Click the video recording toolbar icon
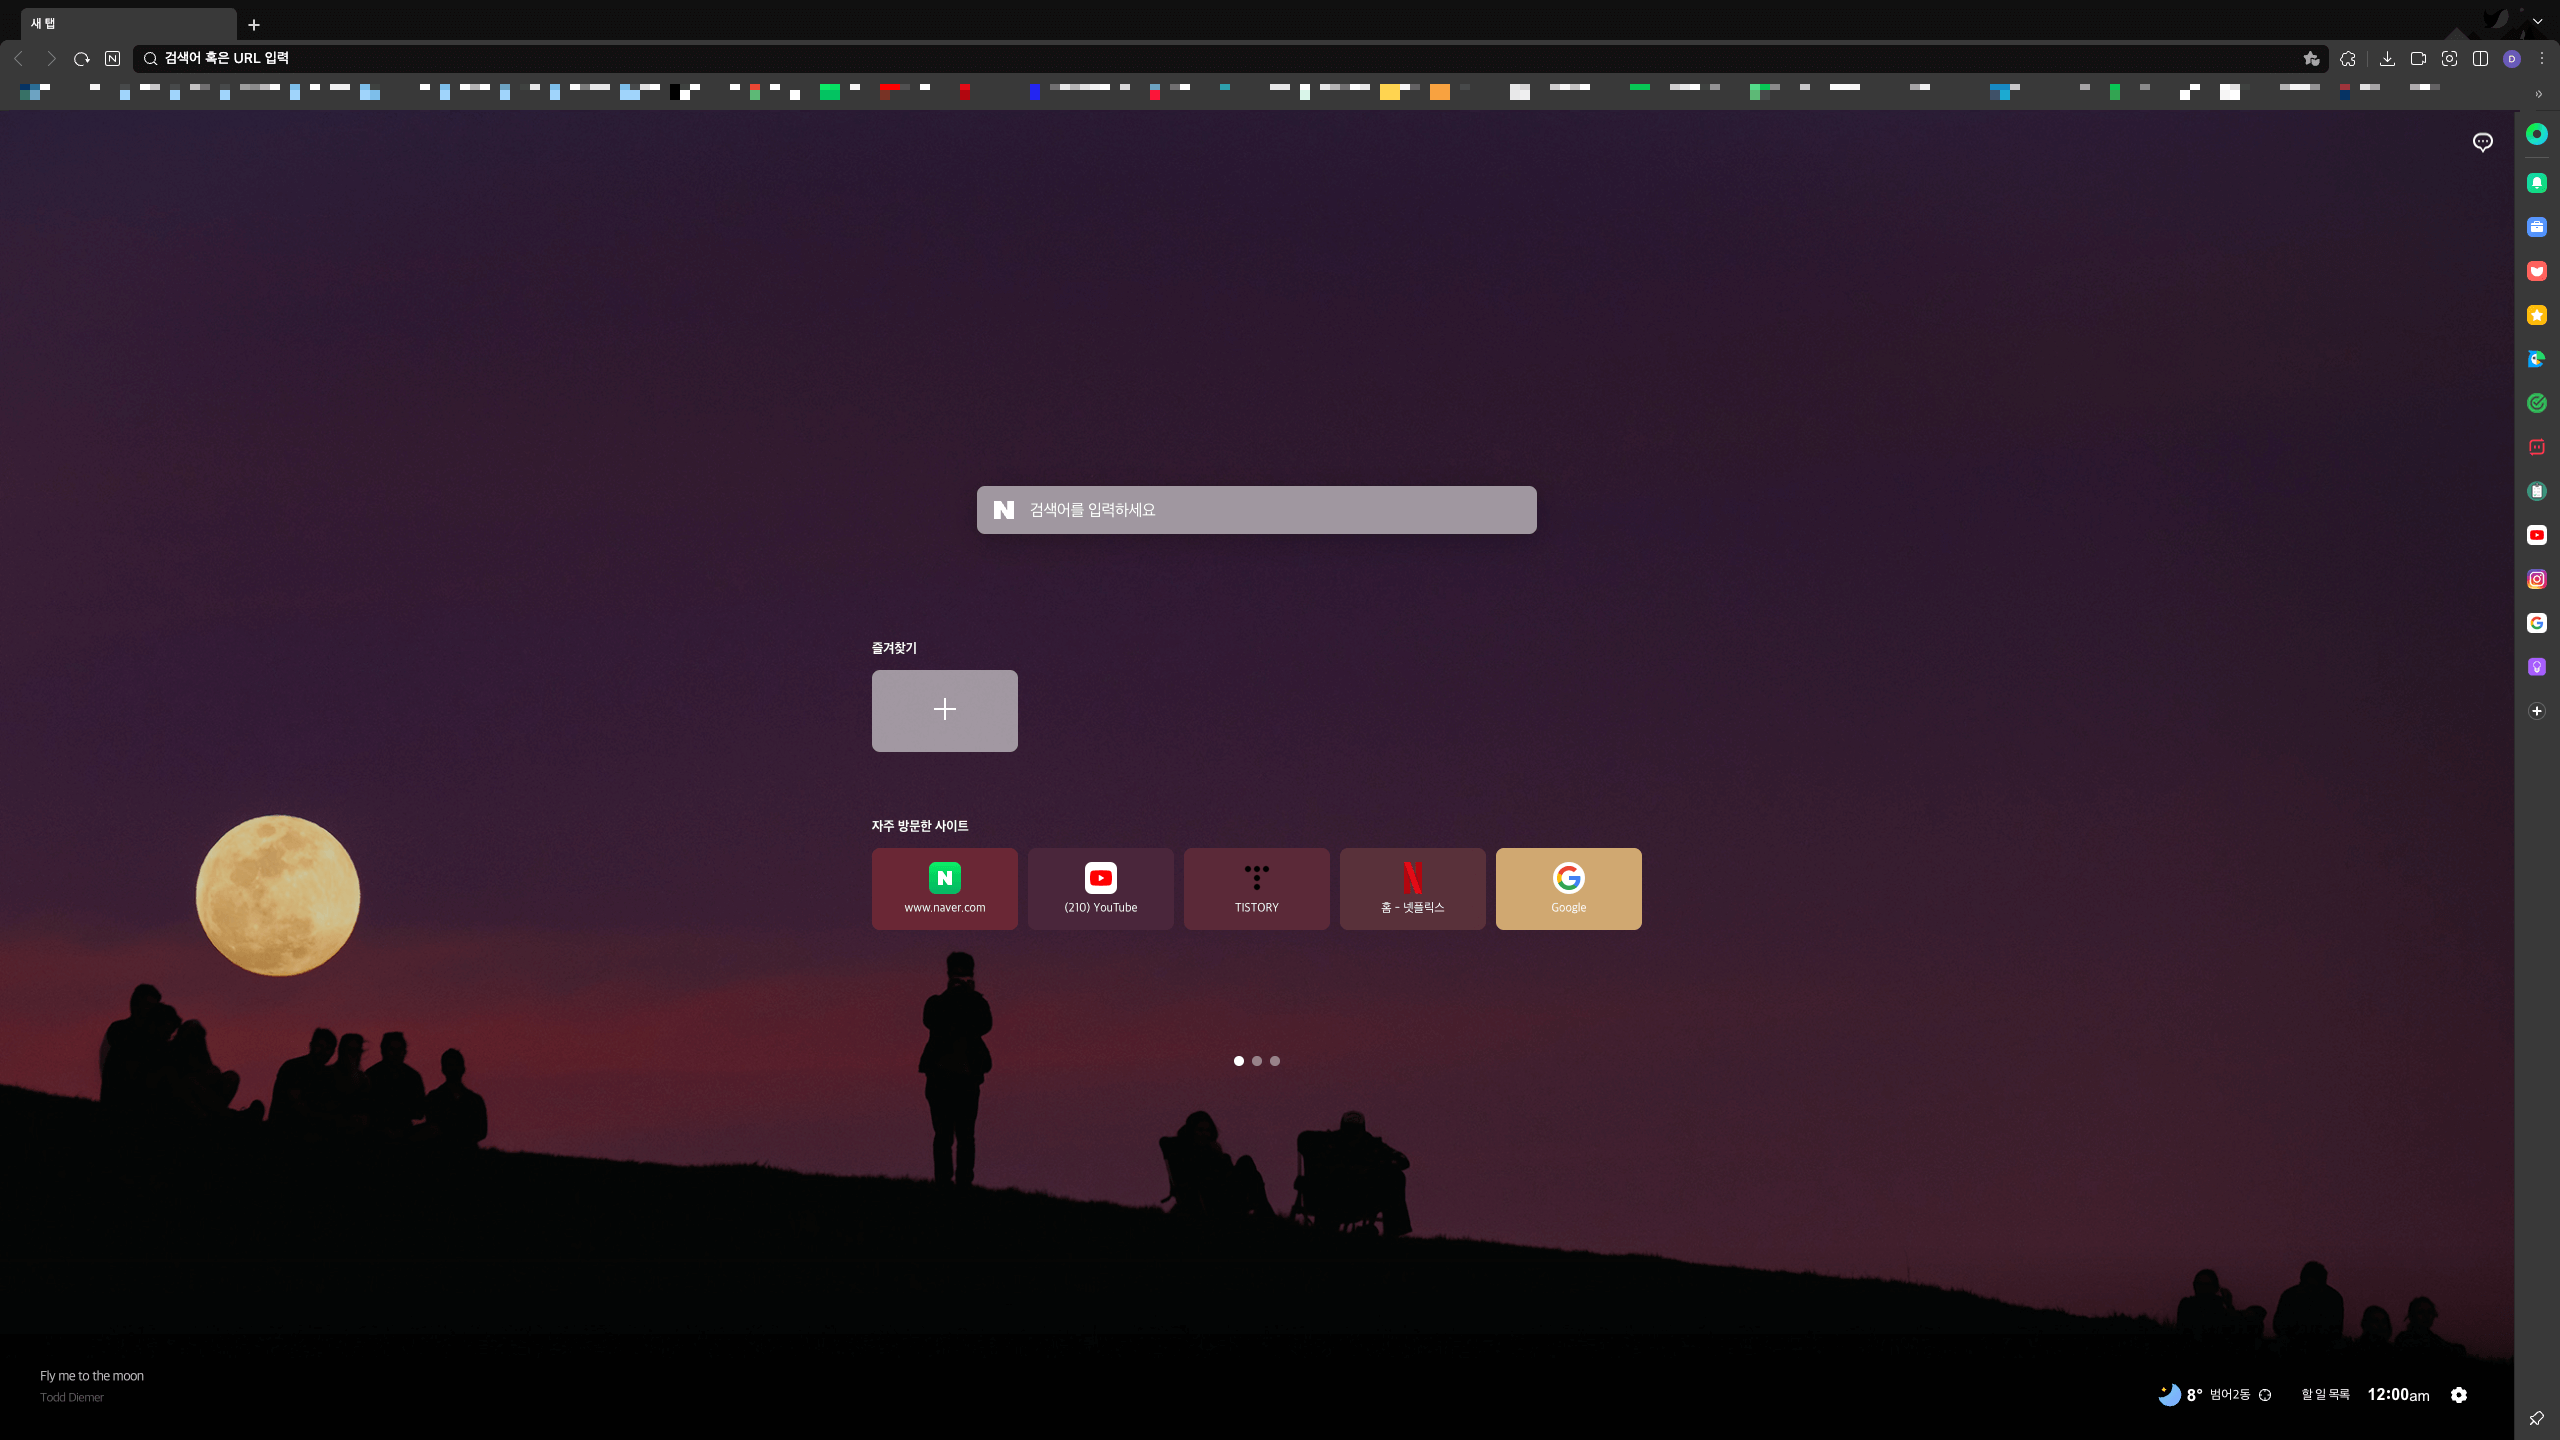 coord(2418,59)
